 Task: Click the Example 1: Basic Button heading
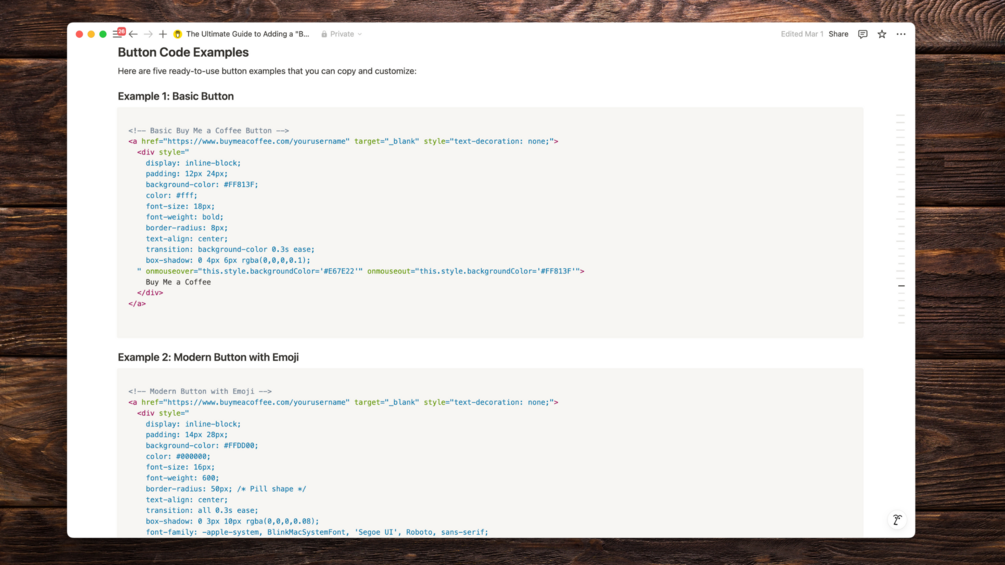(176, 96)
